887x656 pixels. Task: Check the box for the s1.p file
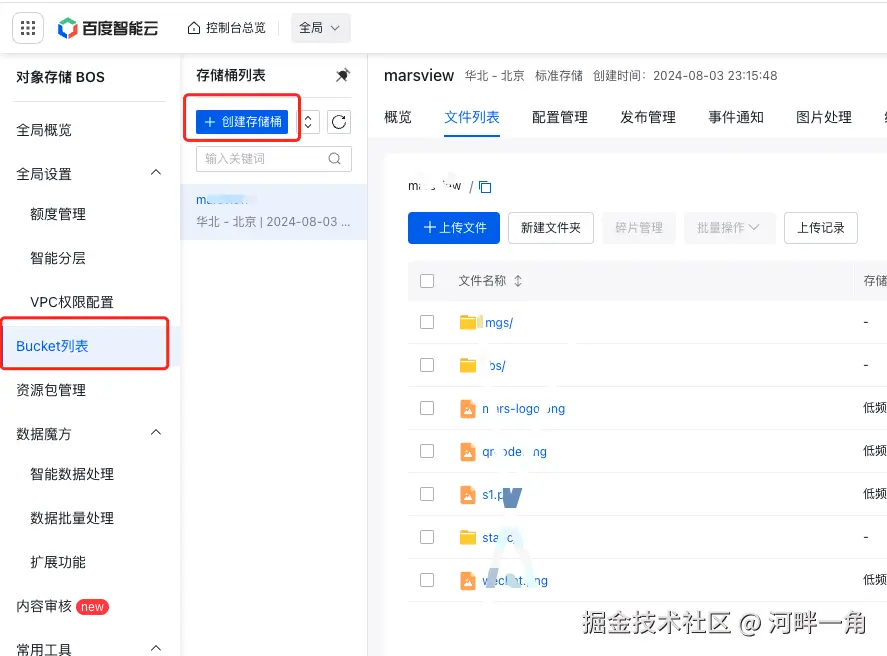427,494
